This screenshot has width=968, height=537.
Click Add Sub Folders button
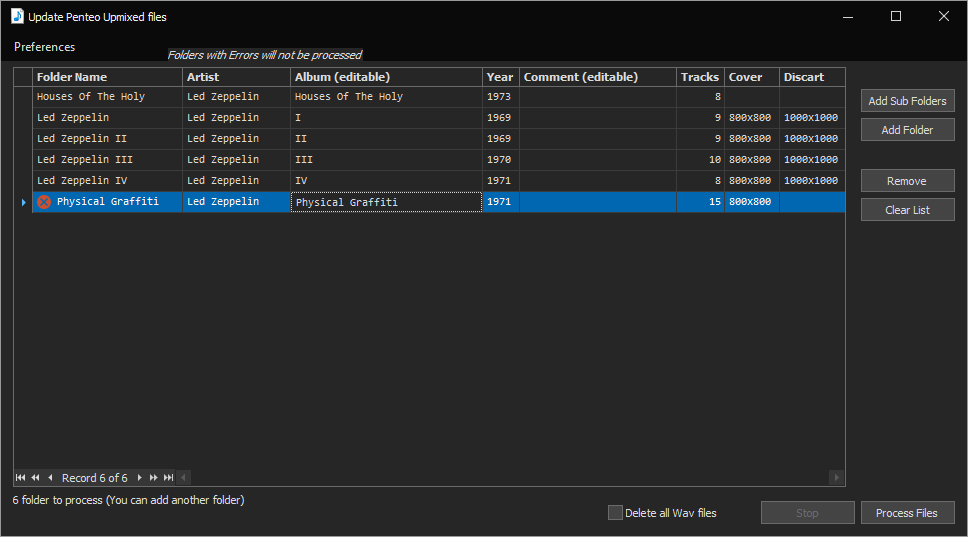coord(907,101)
